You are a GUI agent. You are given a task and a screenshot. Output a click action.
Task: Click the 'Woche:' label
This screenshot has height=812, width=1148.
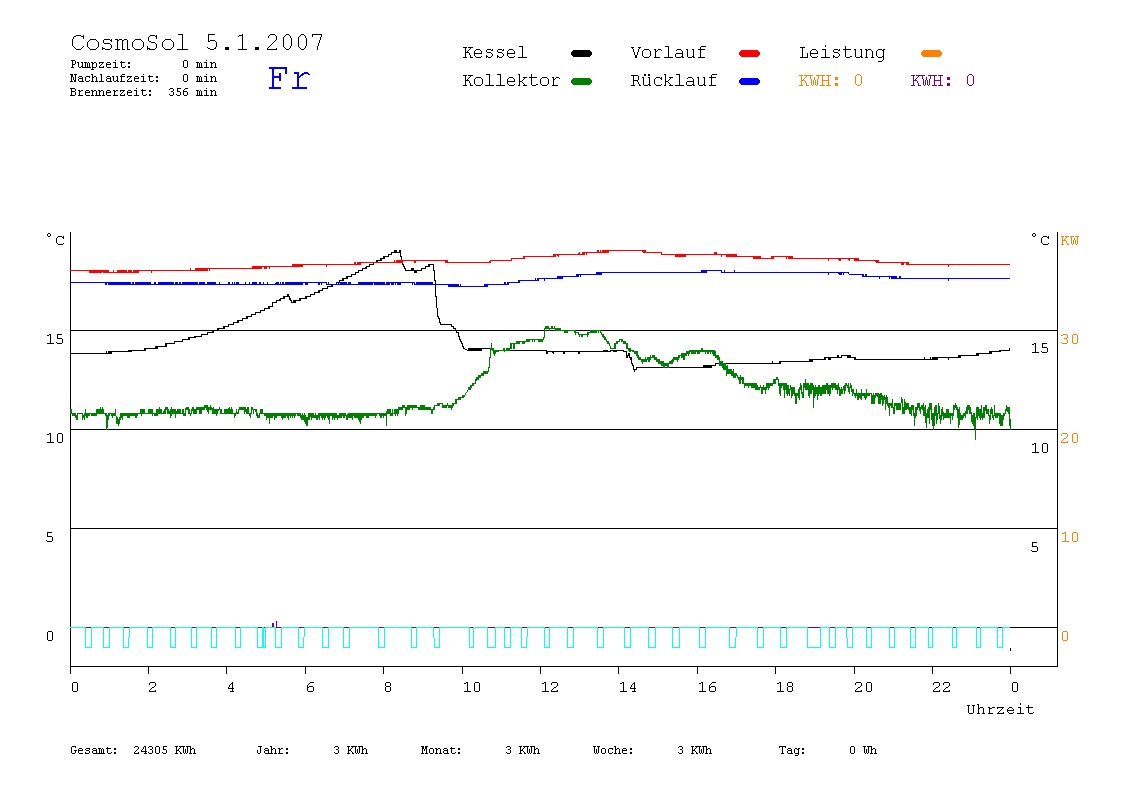click(x=613, y=750)
